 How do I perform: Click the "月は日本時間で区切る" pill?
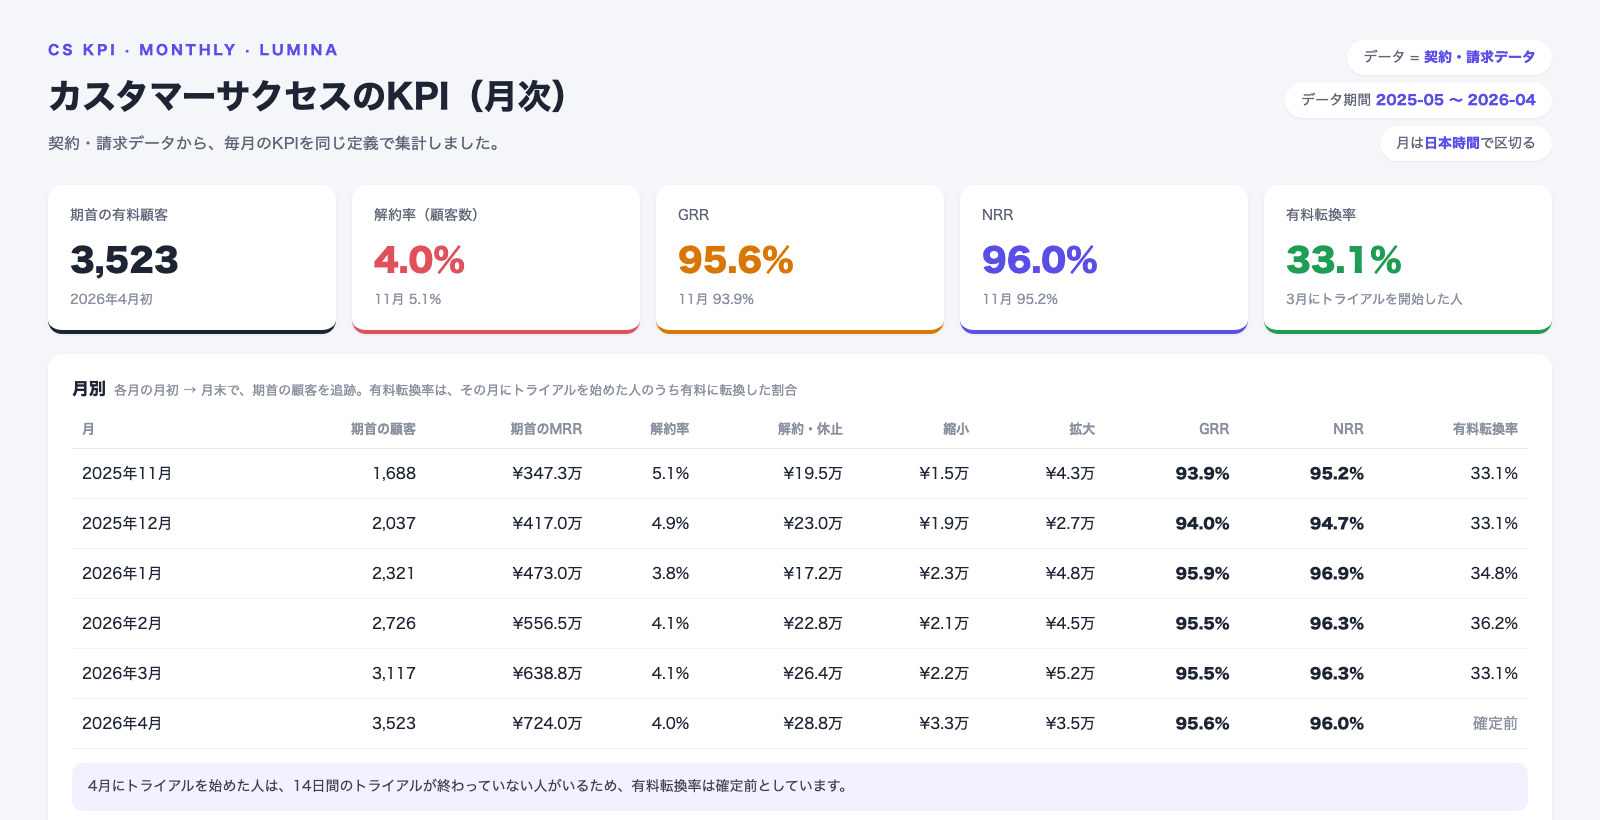[x=1466, y=143]
